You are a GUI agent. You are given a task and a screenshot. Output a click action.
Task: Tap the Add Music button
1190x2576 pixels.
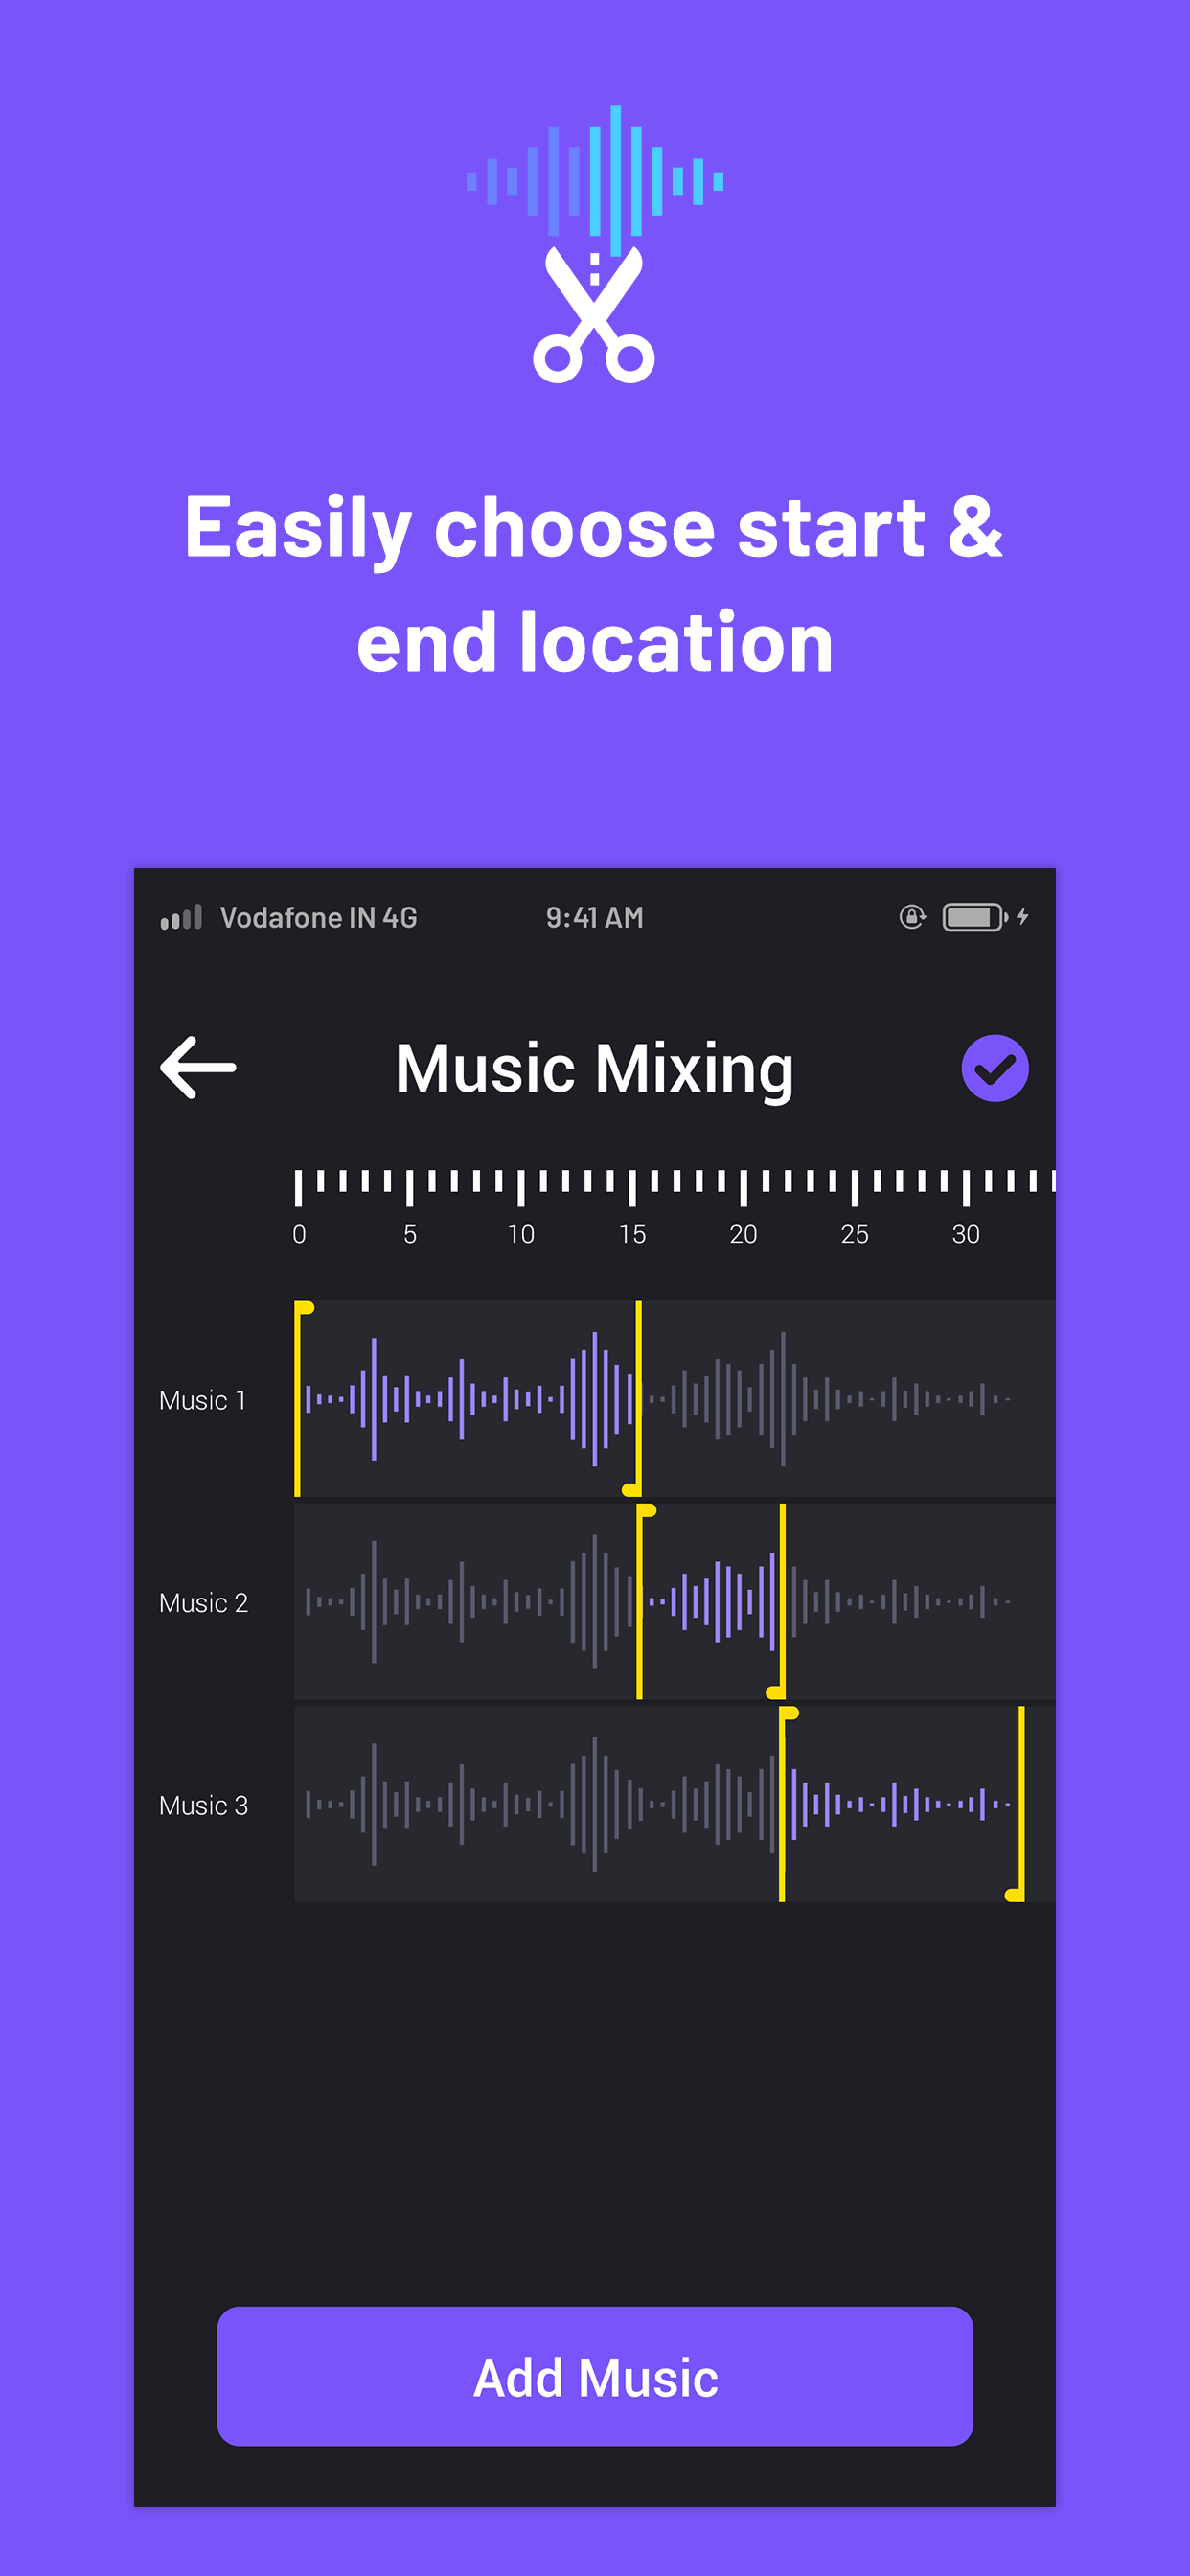coord(595,2376)
